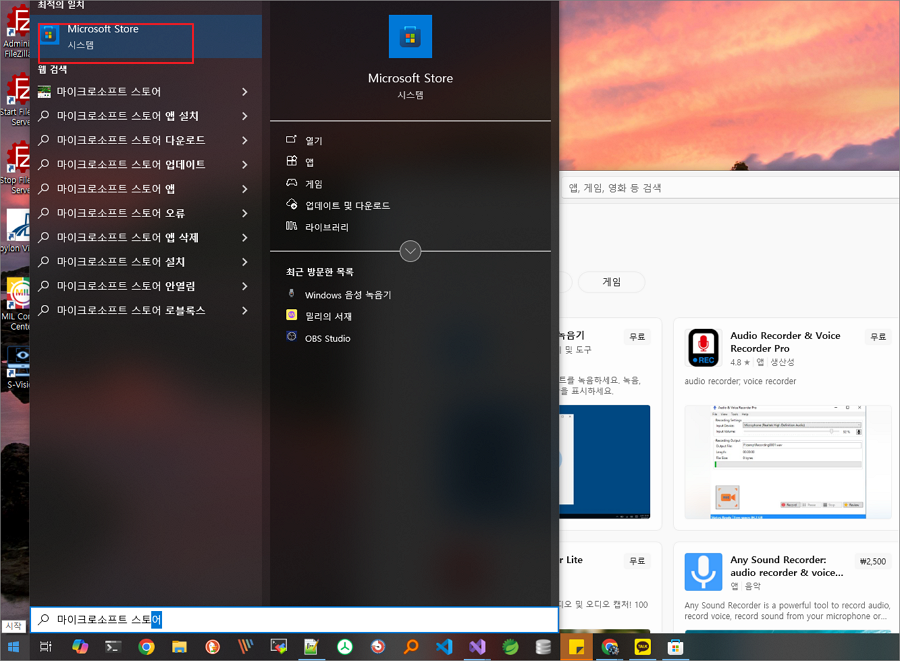Viewport: 900px width, 661px height.
Task: Open DuckDuckGo browser from the taskbar
Action: [212, 647]
